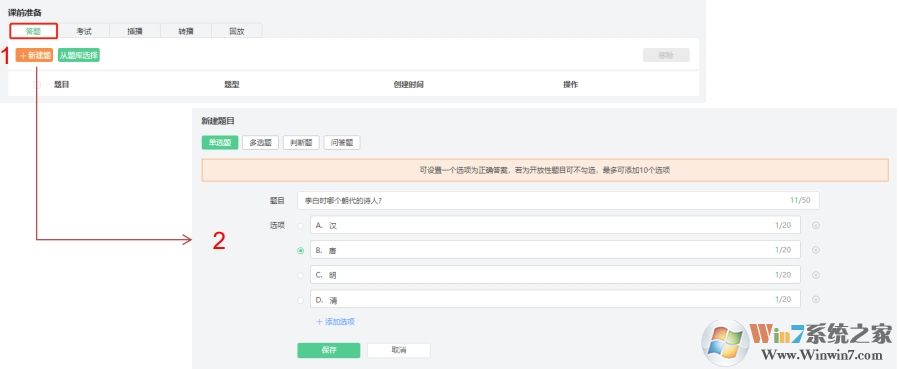899x369 pixels.
Task: Switch to the 考试 tab
Action: [x=84, y=31]
